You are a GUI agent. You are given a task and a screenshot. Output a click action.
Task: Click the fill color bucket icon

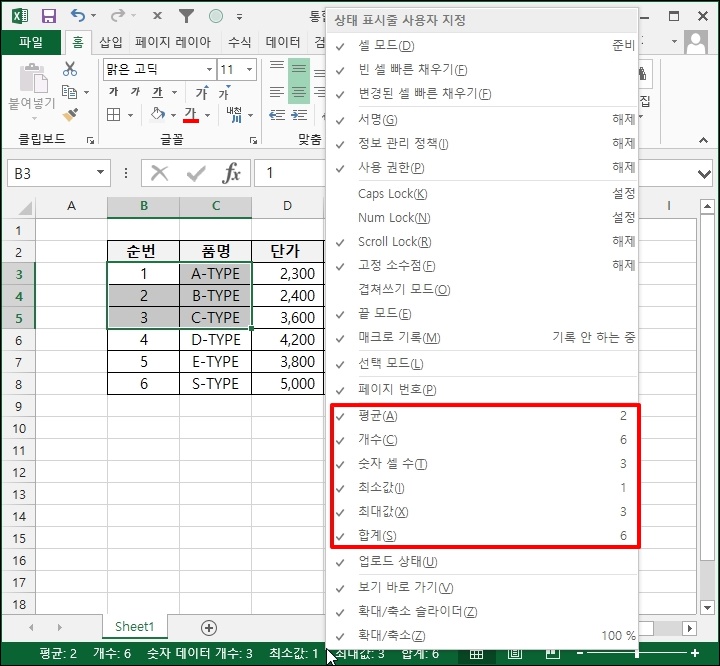158,114
